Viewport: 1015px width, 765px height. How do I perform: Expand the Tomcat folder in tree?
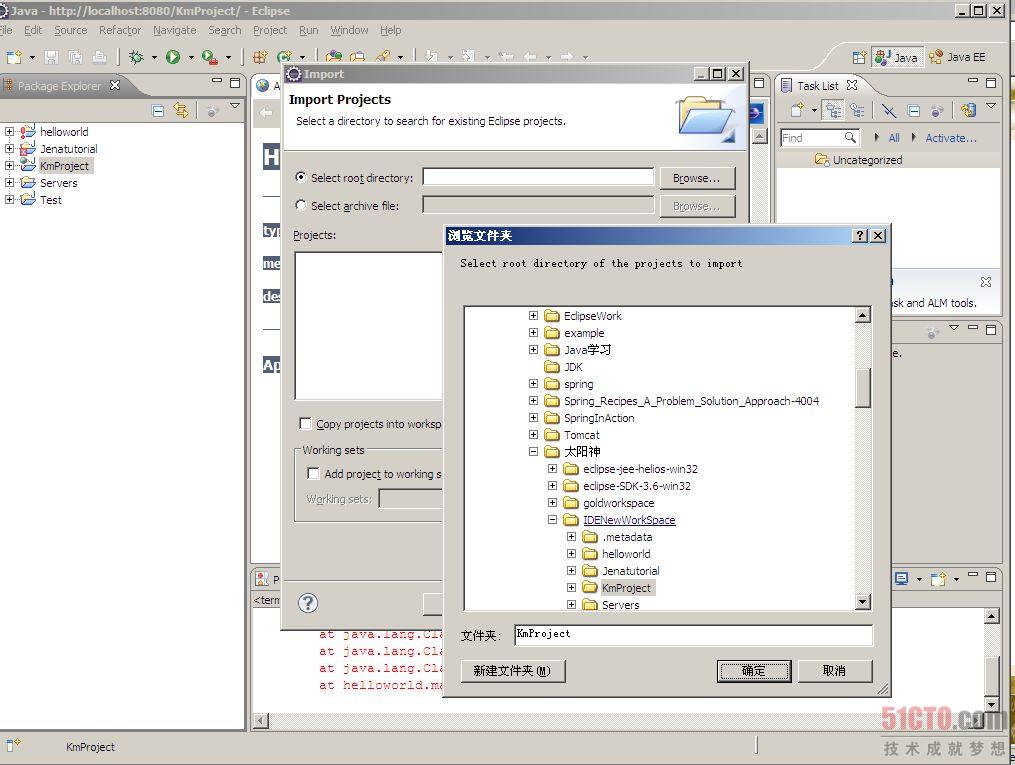[533, 435]
